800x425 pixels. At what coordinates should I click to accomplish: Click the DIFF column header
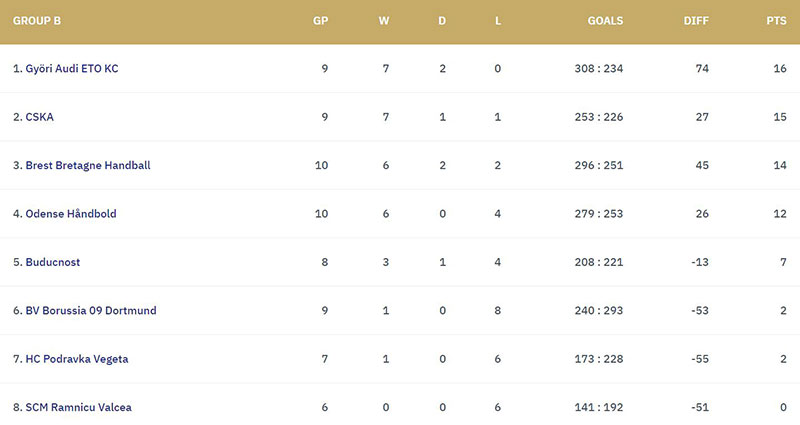click(x=696, y=21)
